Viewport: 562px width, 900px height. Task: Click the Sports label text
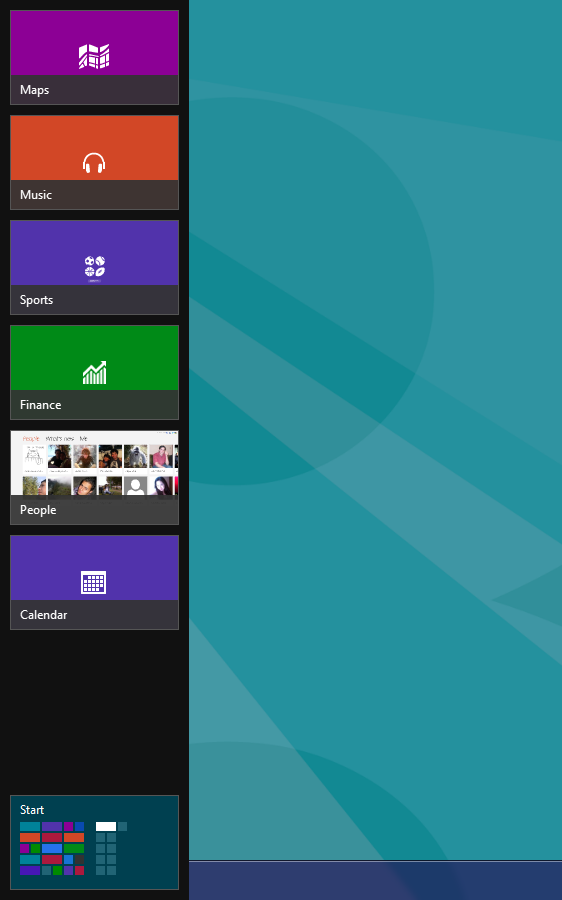[x=36, y=300]
